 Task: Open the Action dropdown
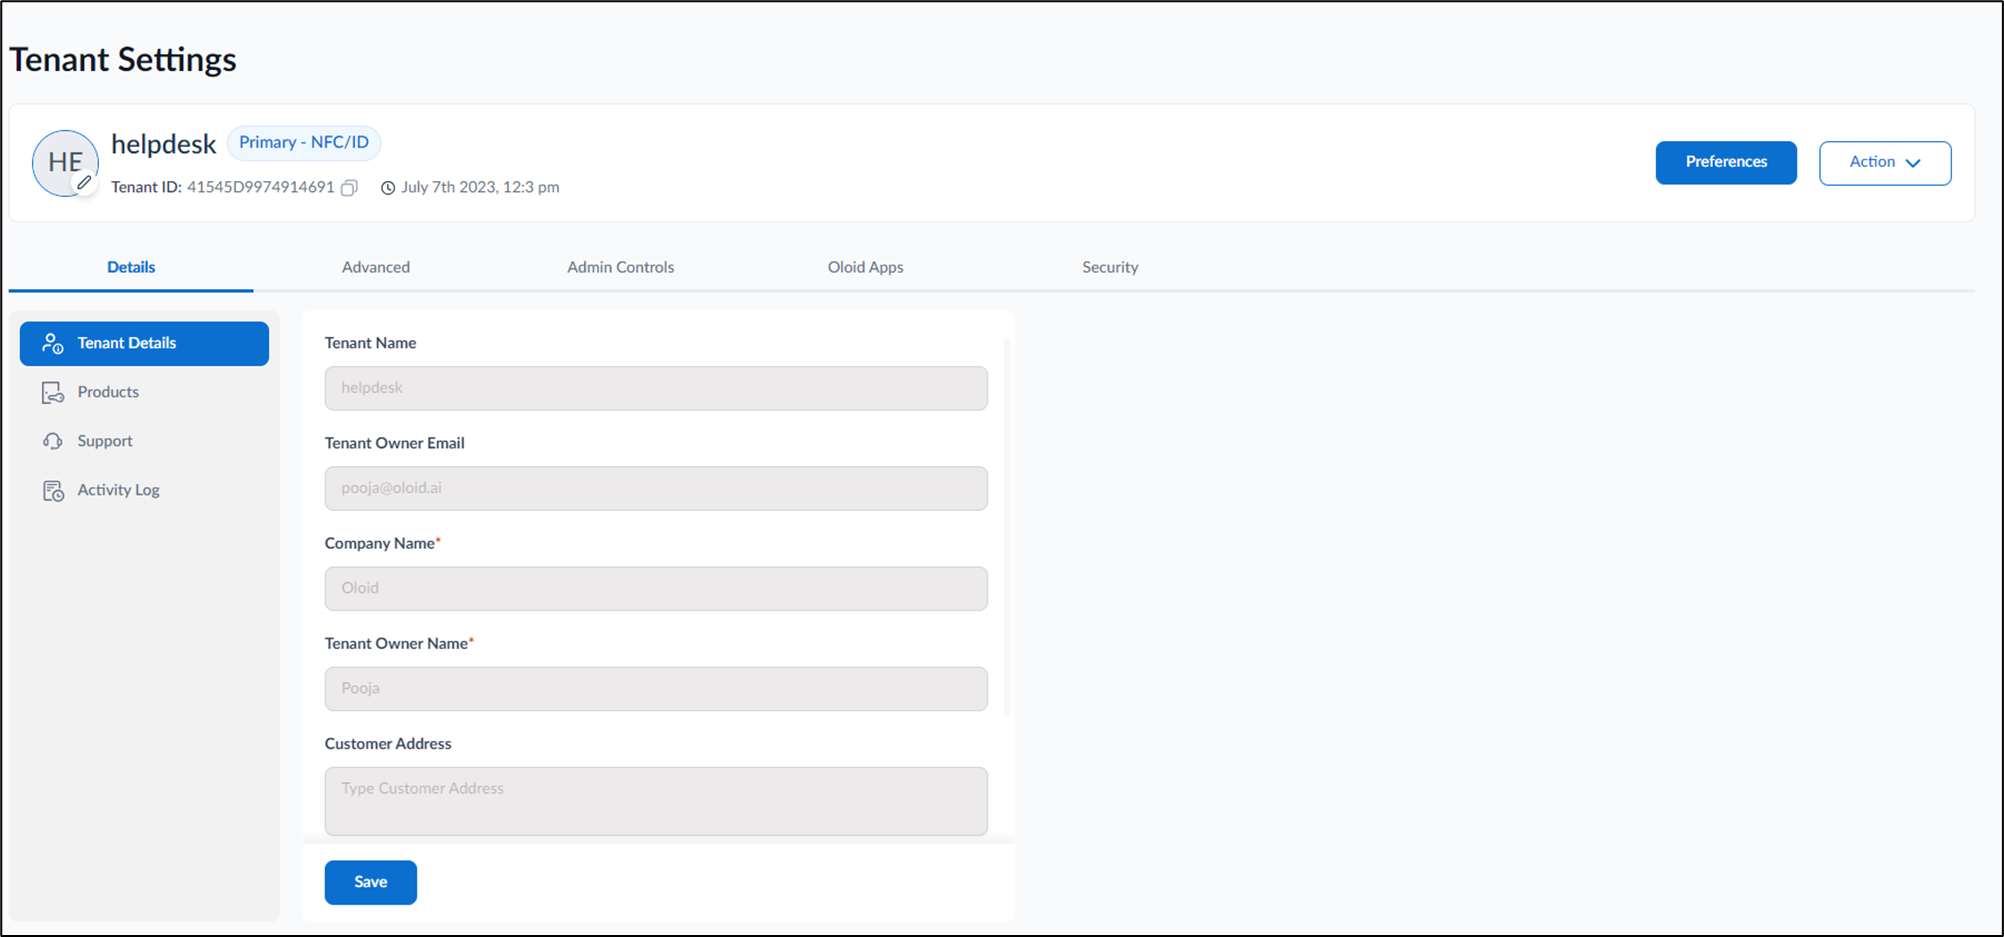pos(1885,162)
